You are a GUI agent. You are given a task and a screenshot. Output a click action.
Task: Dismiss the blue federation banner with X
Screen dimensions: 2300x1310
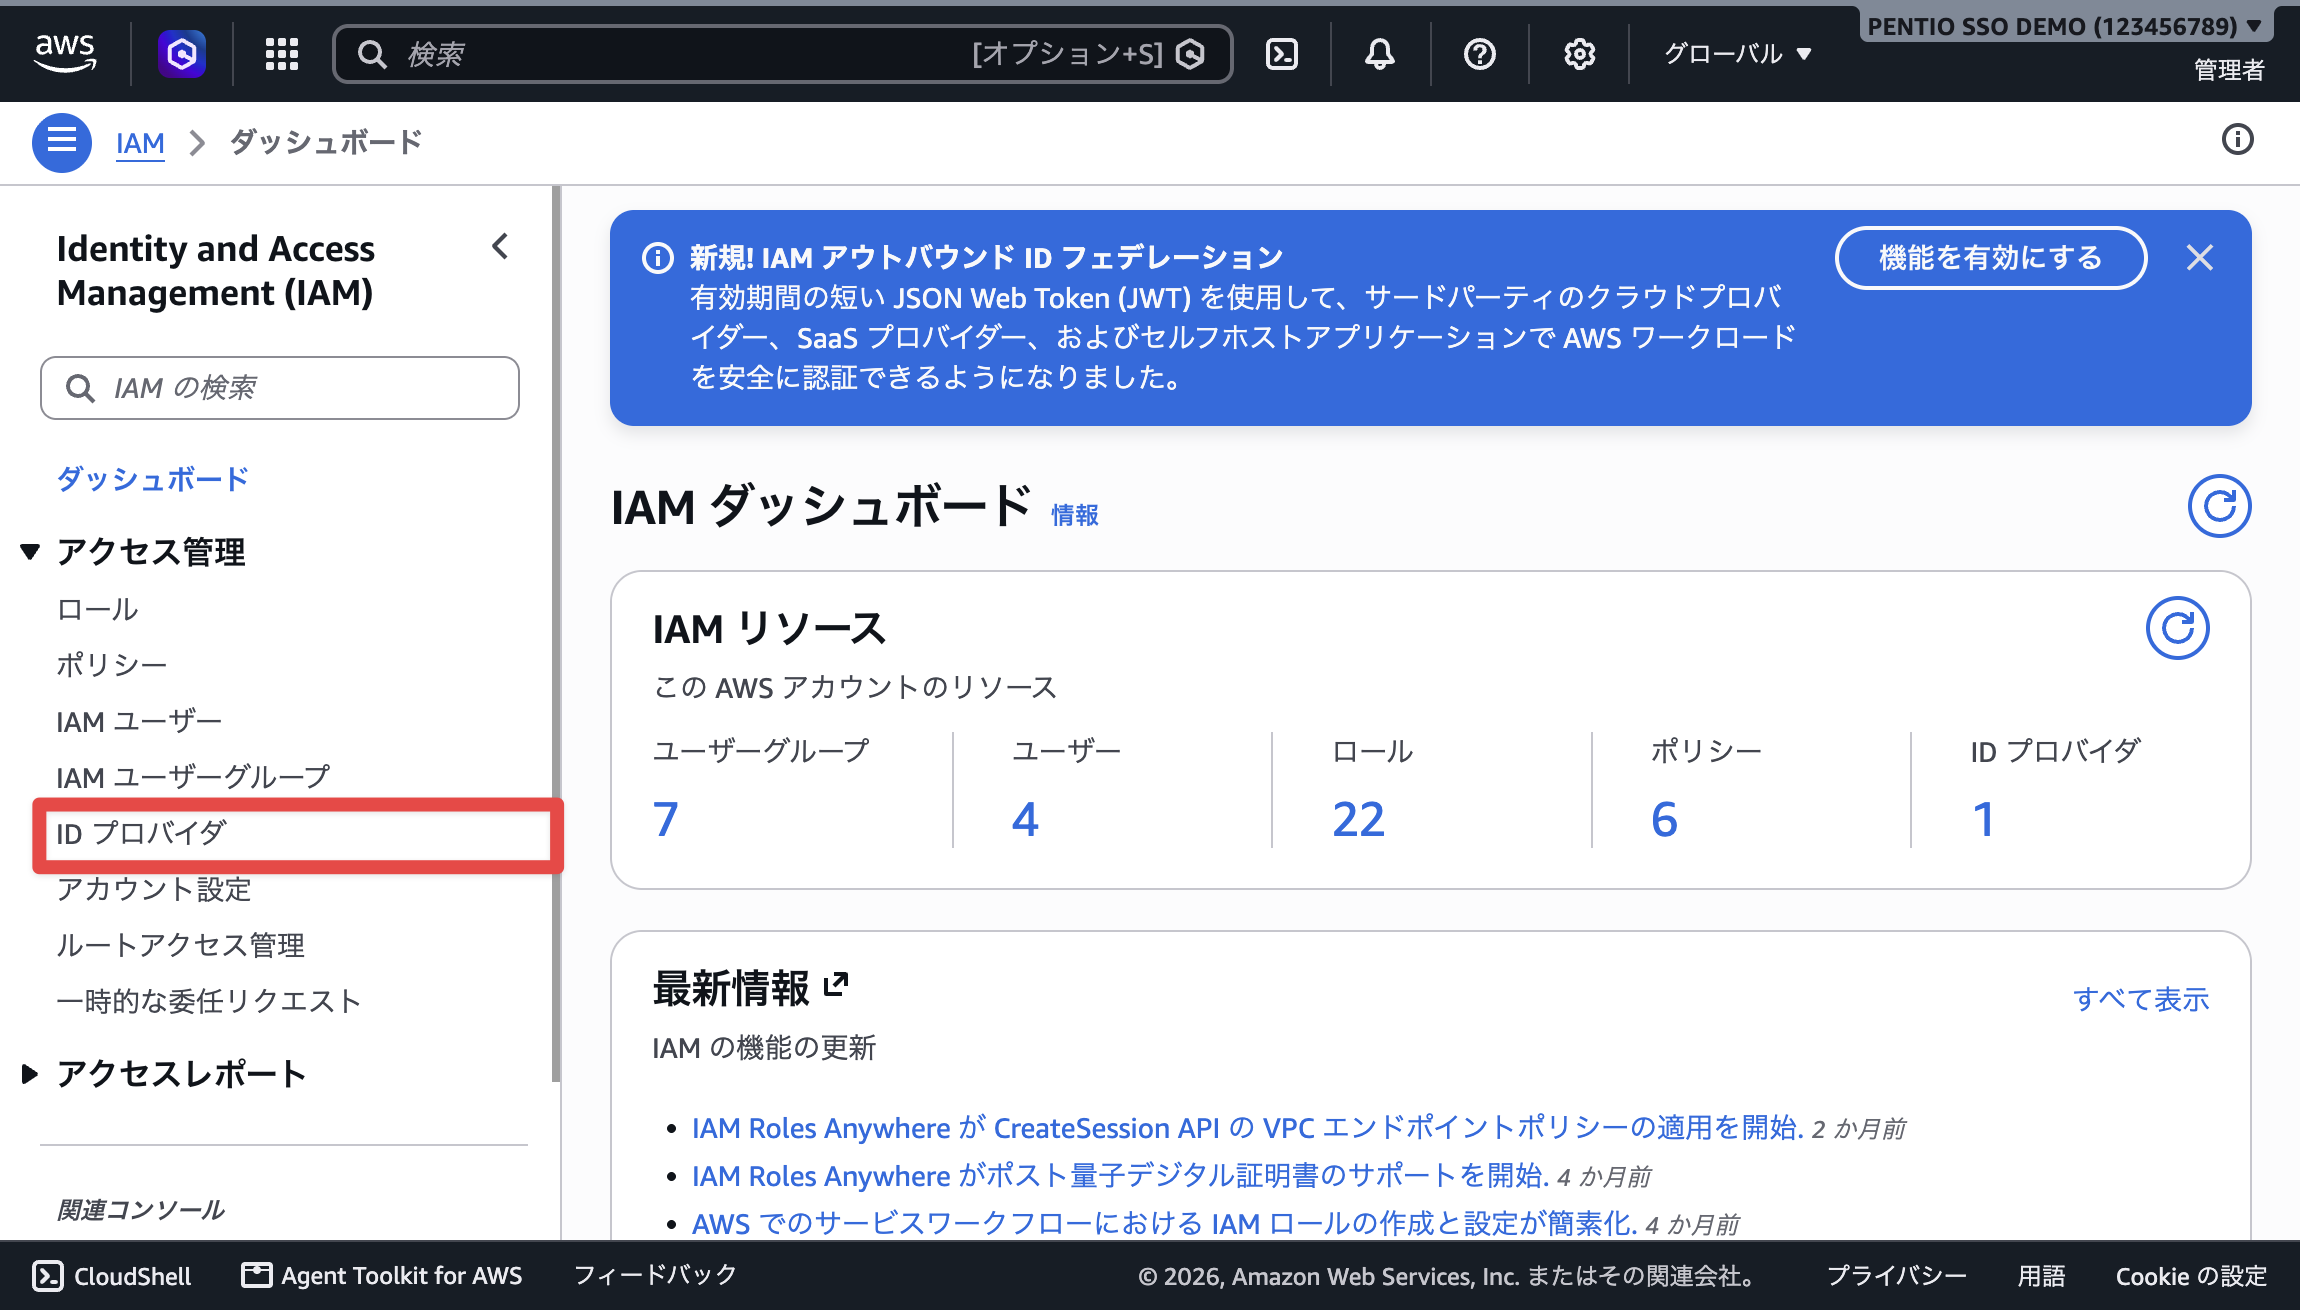[x=2199, y=258]
